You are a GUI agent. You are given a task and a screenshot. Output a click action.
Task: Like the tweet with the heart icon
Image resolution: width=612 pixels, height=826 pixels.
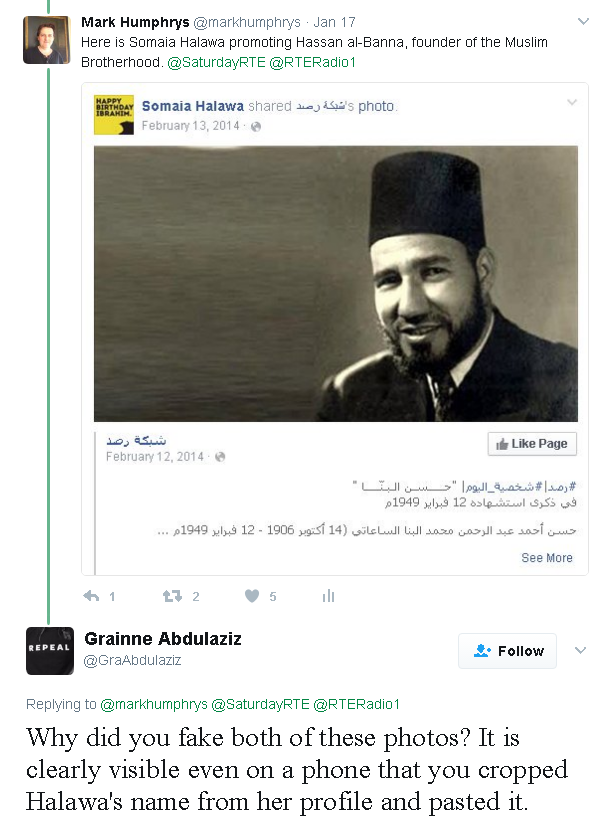pos(252,596)
